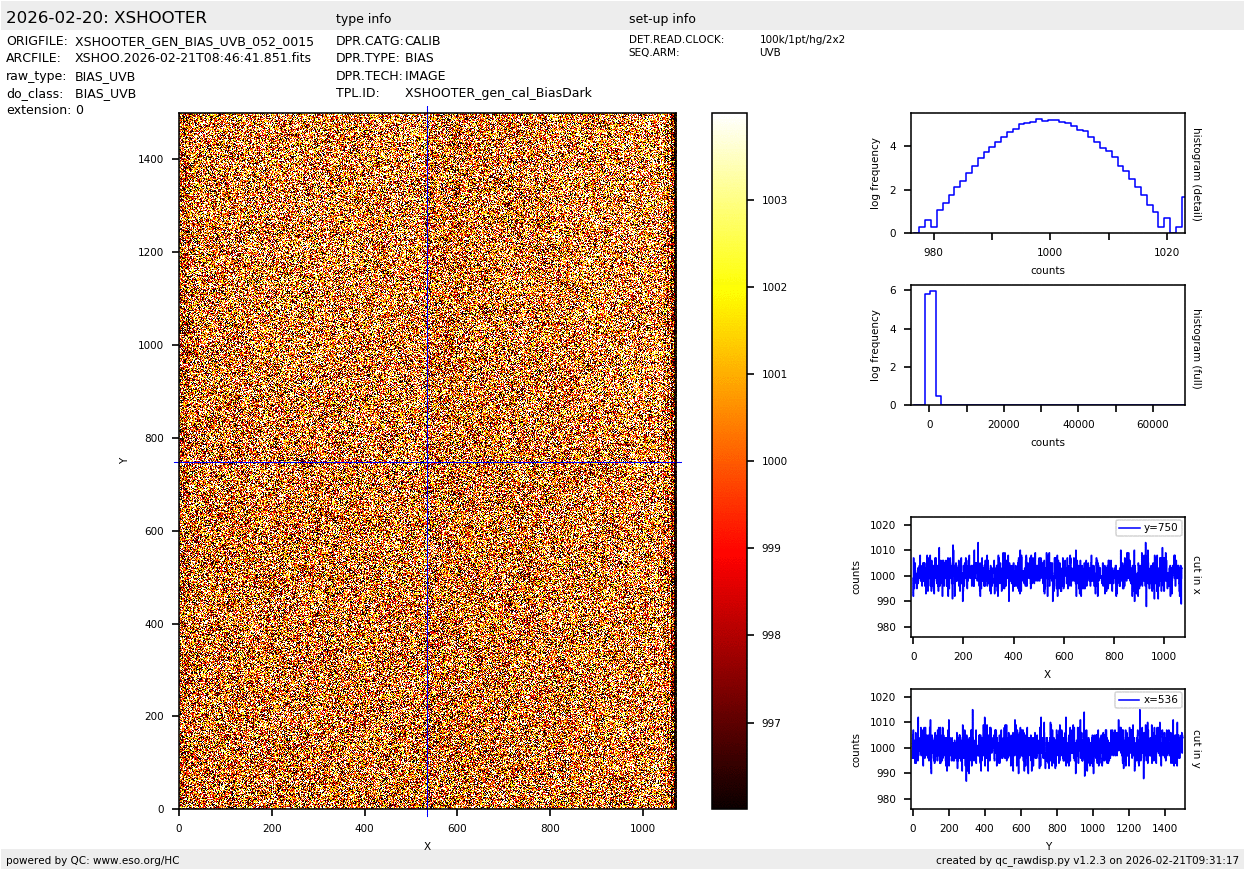
Task: Click the DPR.CATG CALIB value
Action: (x=422, y=42)
